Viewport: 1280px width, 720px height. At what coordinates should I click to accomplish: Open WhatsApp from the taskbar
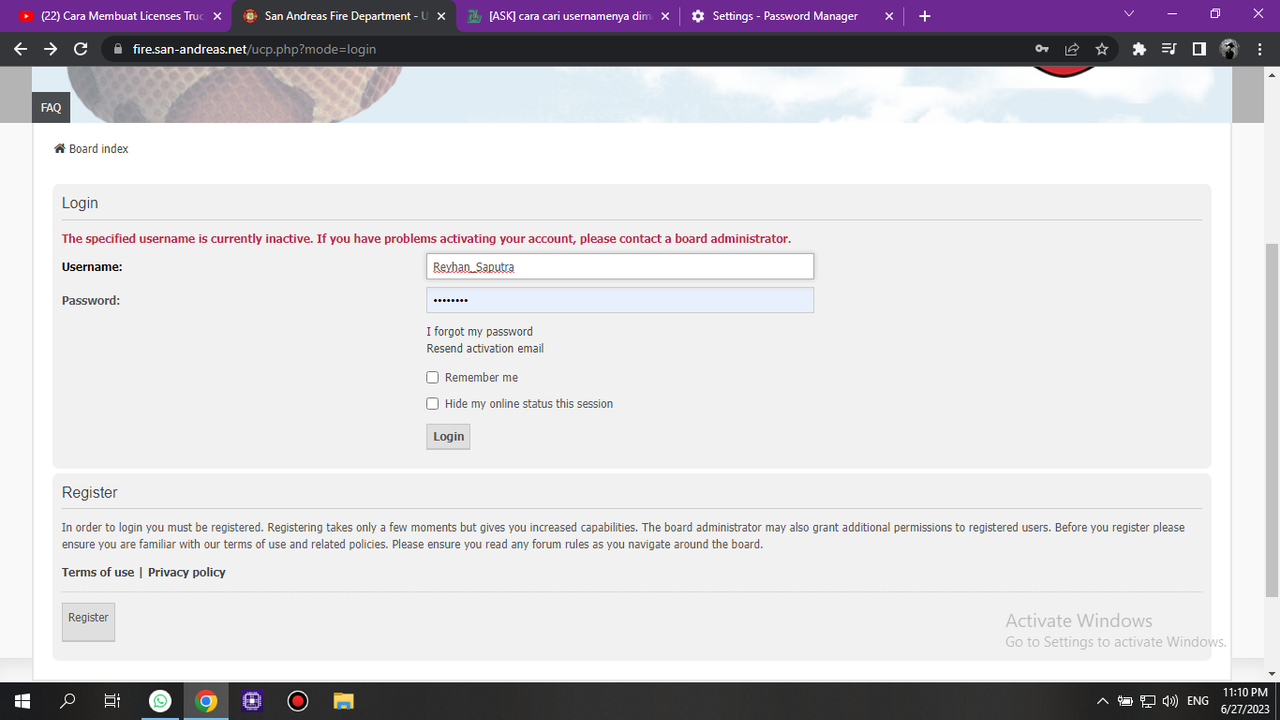160,701
